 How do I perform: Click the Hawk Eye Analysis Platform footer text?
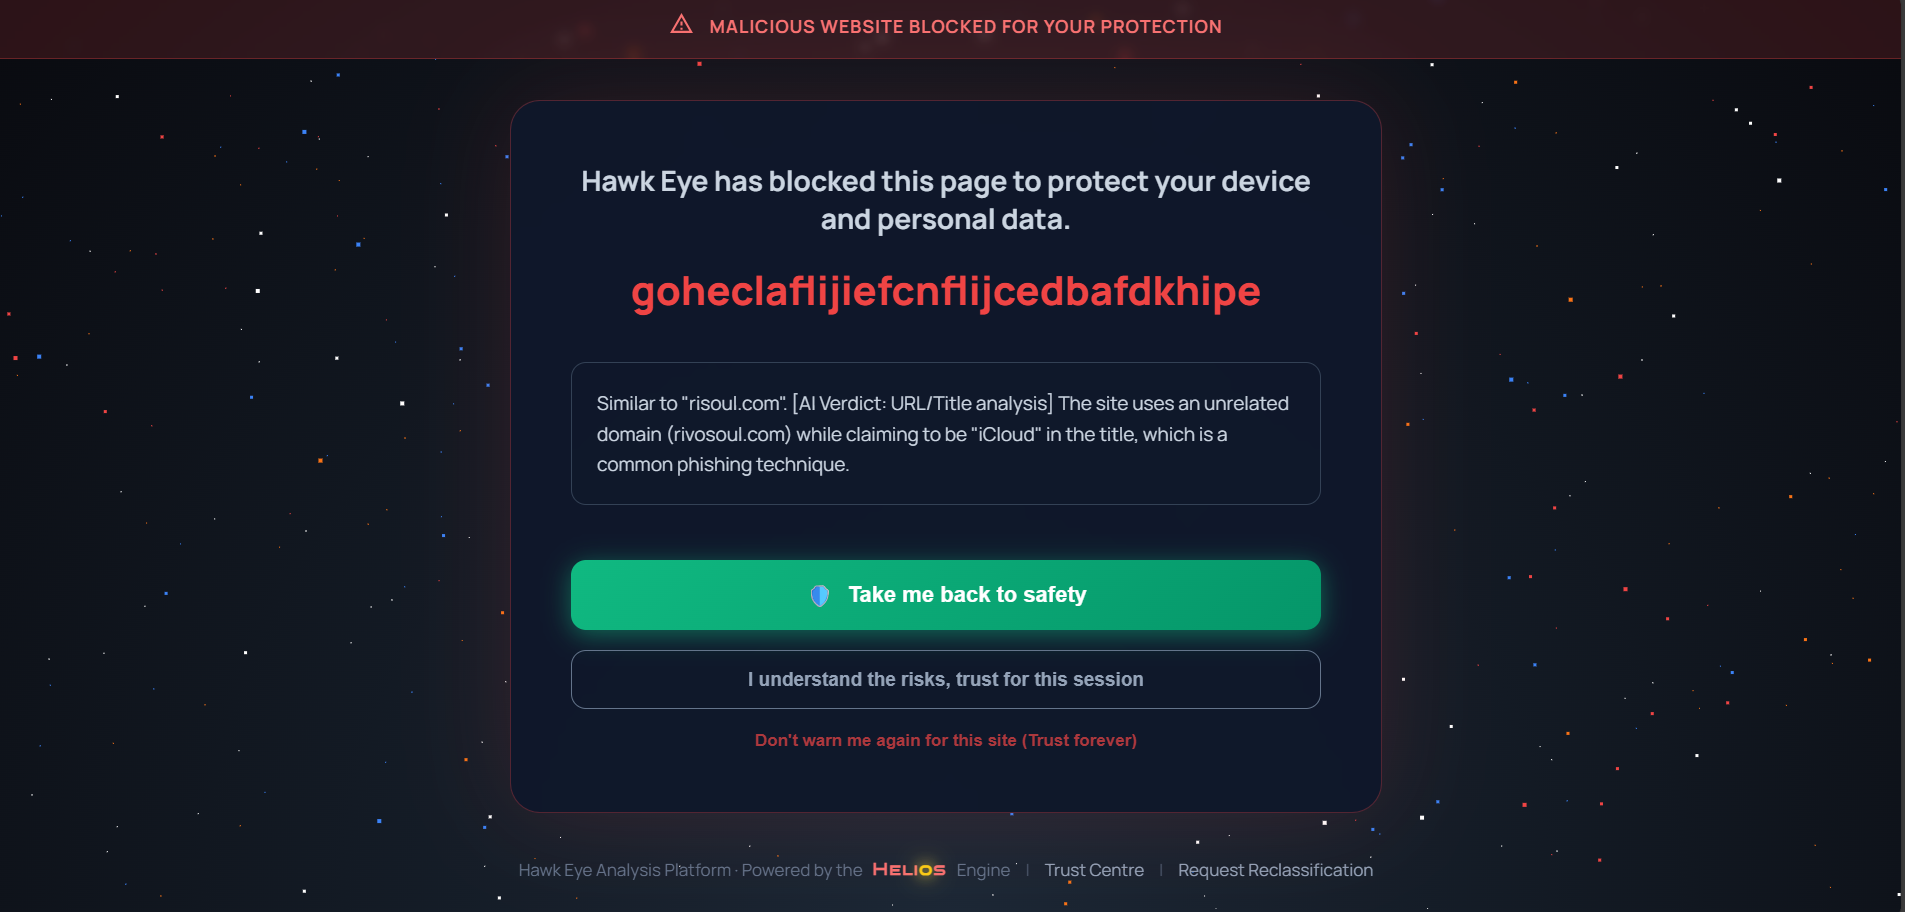click(624, 871)
